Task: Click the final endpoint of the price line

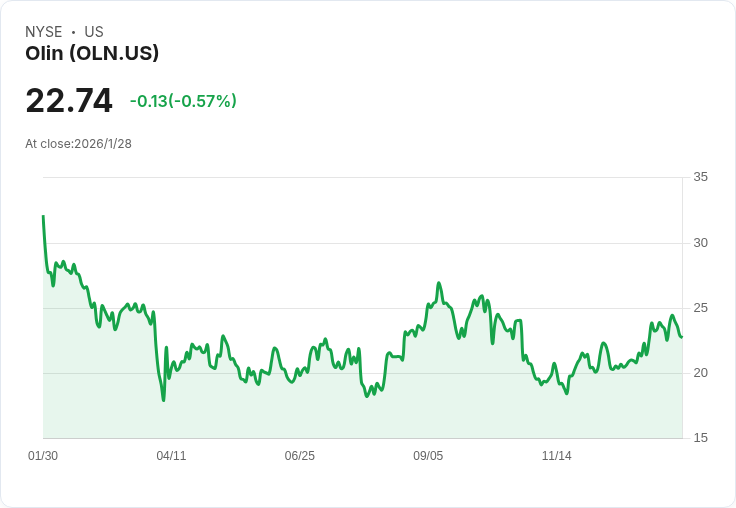Action: tap(682, 337)
